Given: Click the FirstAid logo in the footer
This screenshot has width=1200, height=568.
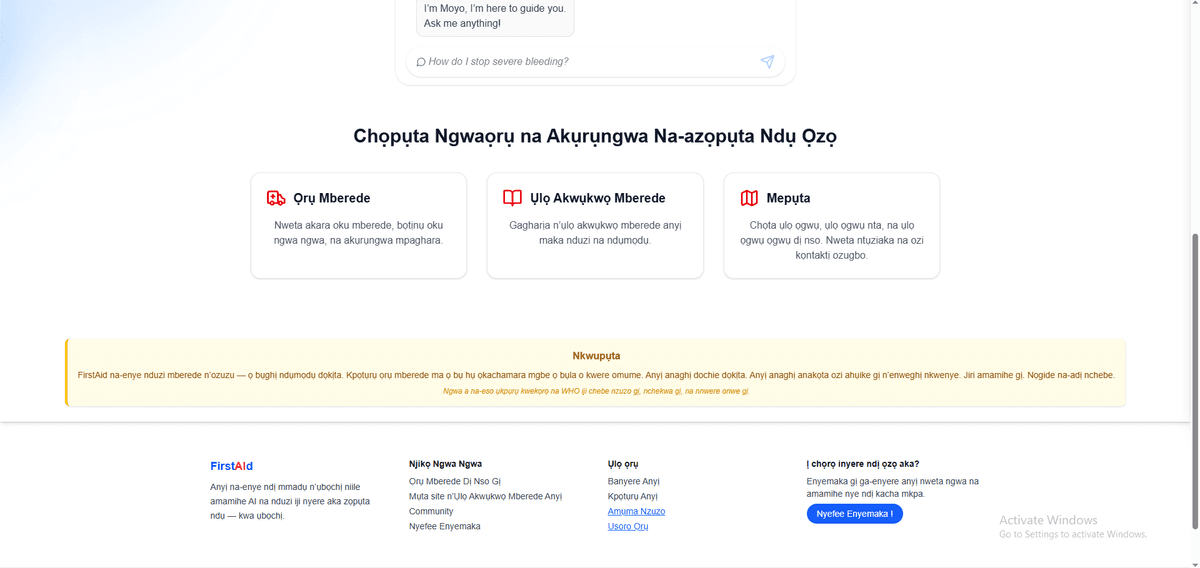Looking at the screenshot, I should pos(231,466).
